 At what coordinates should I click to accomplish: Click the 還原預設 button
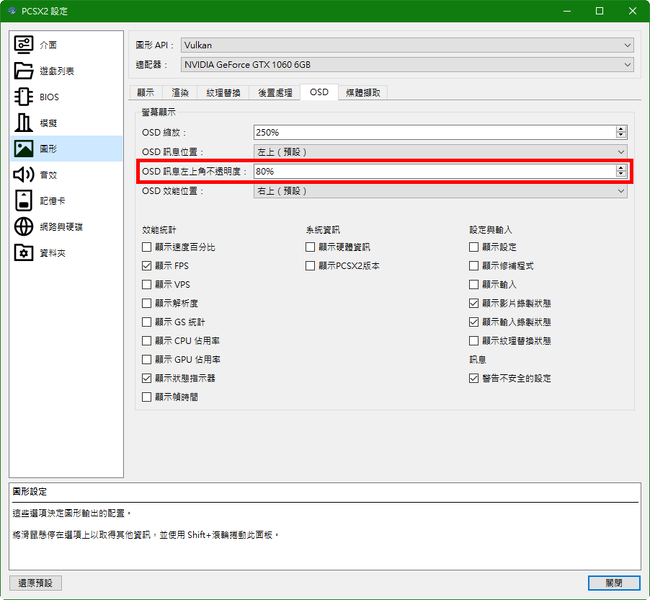click(35, 583)
